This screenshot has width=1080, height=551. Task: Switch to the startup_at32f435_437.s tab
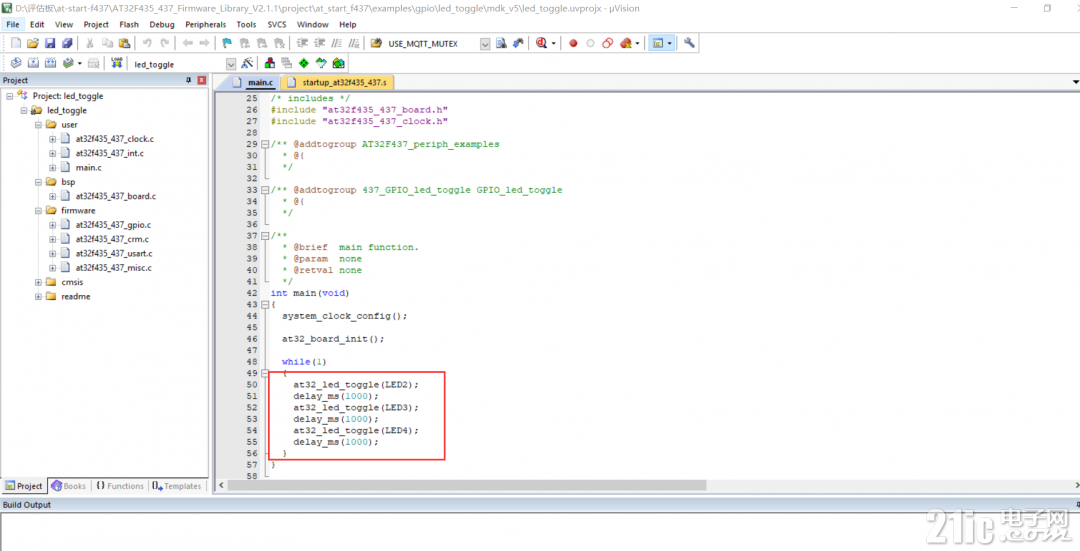point(338,83)
